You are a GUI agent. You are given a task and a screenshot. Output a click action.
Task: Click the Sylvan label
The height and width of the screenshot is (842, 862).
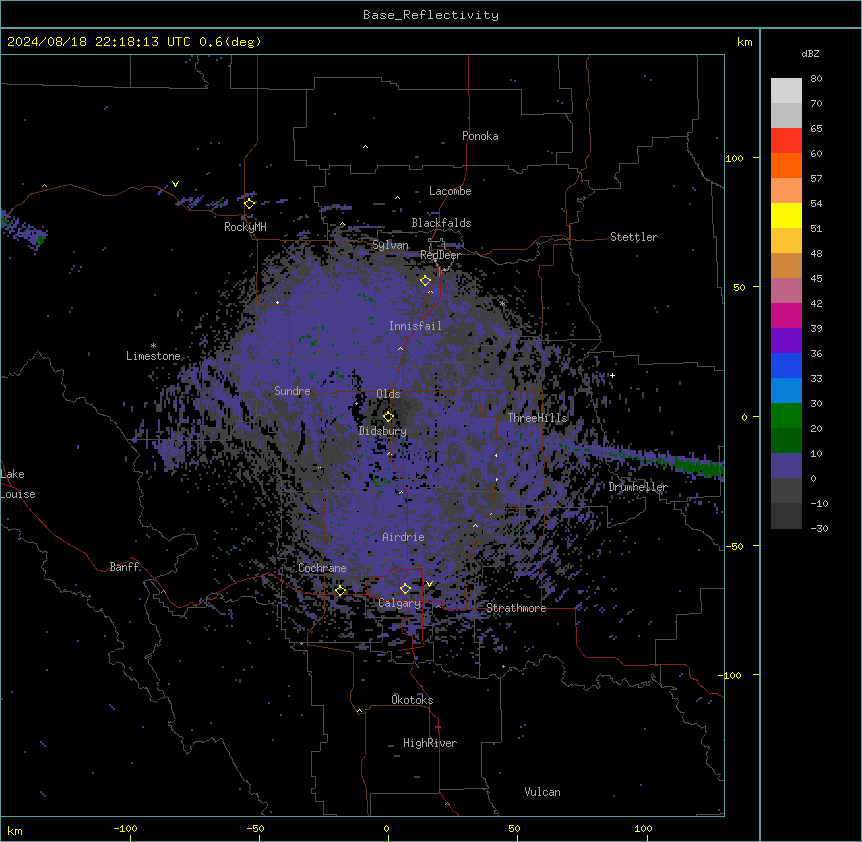click(390, 245)
